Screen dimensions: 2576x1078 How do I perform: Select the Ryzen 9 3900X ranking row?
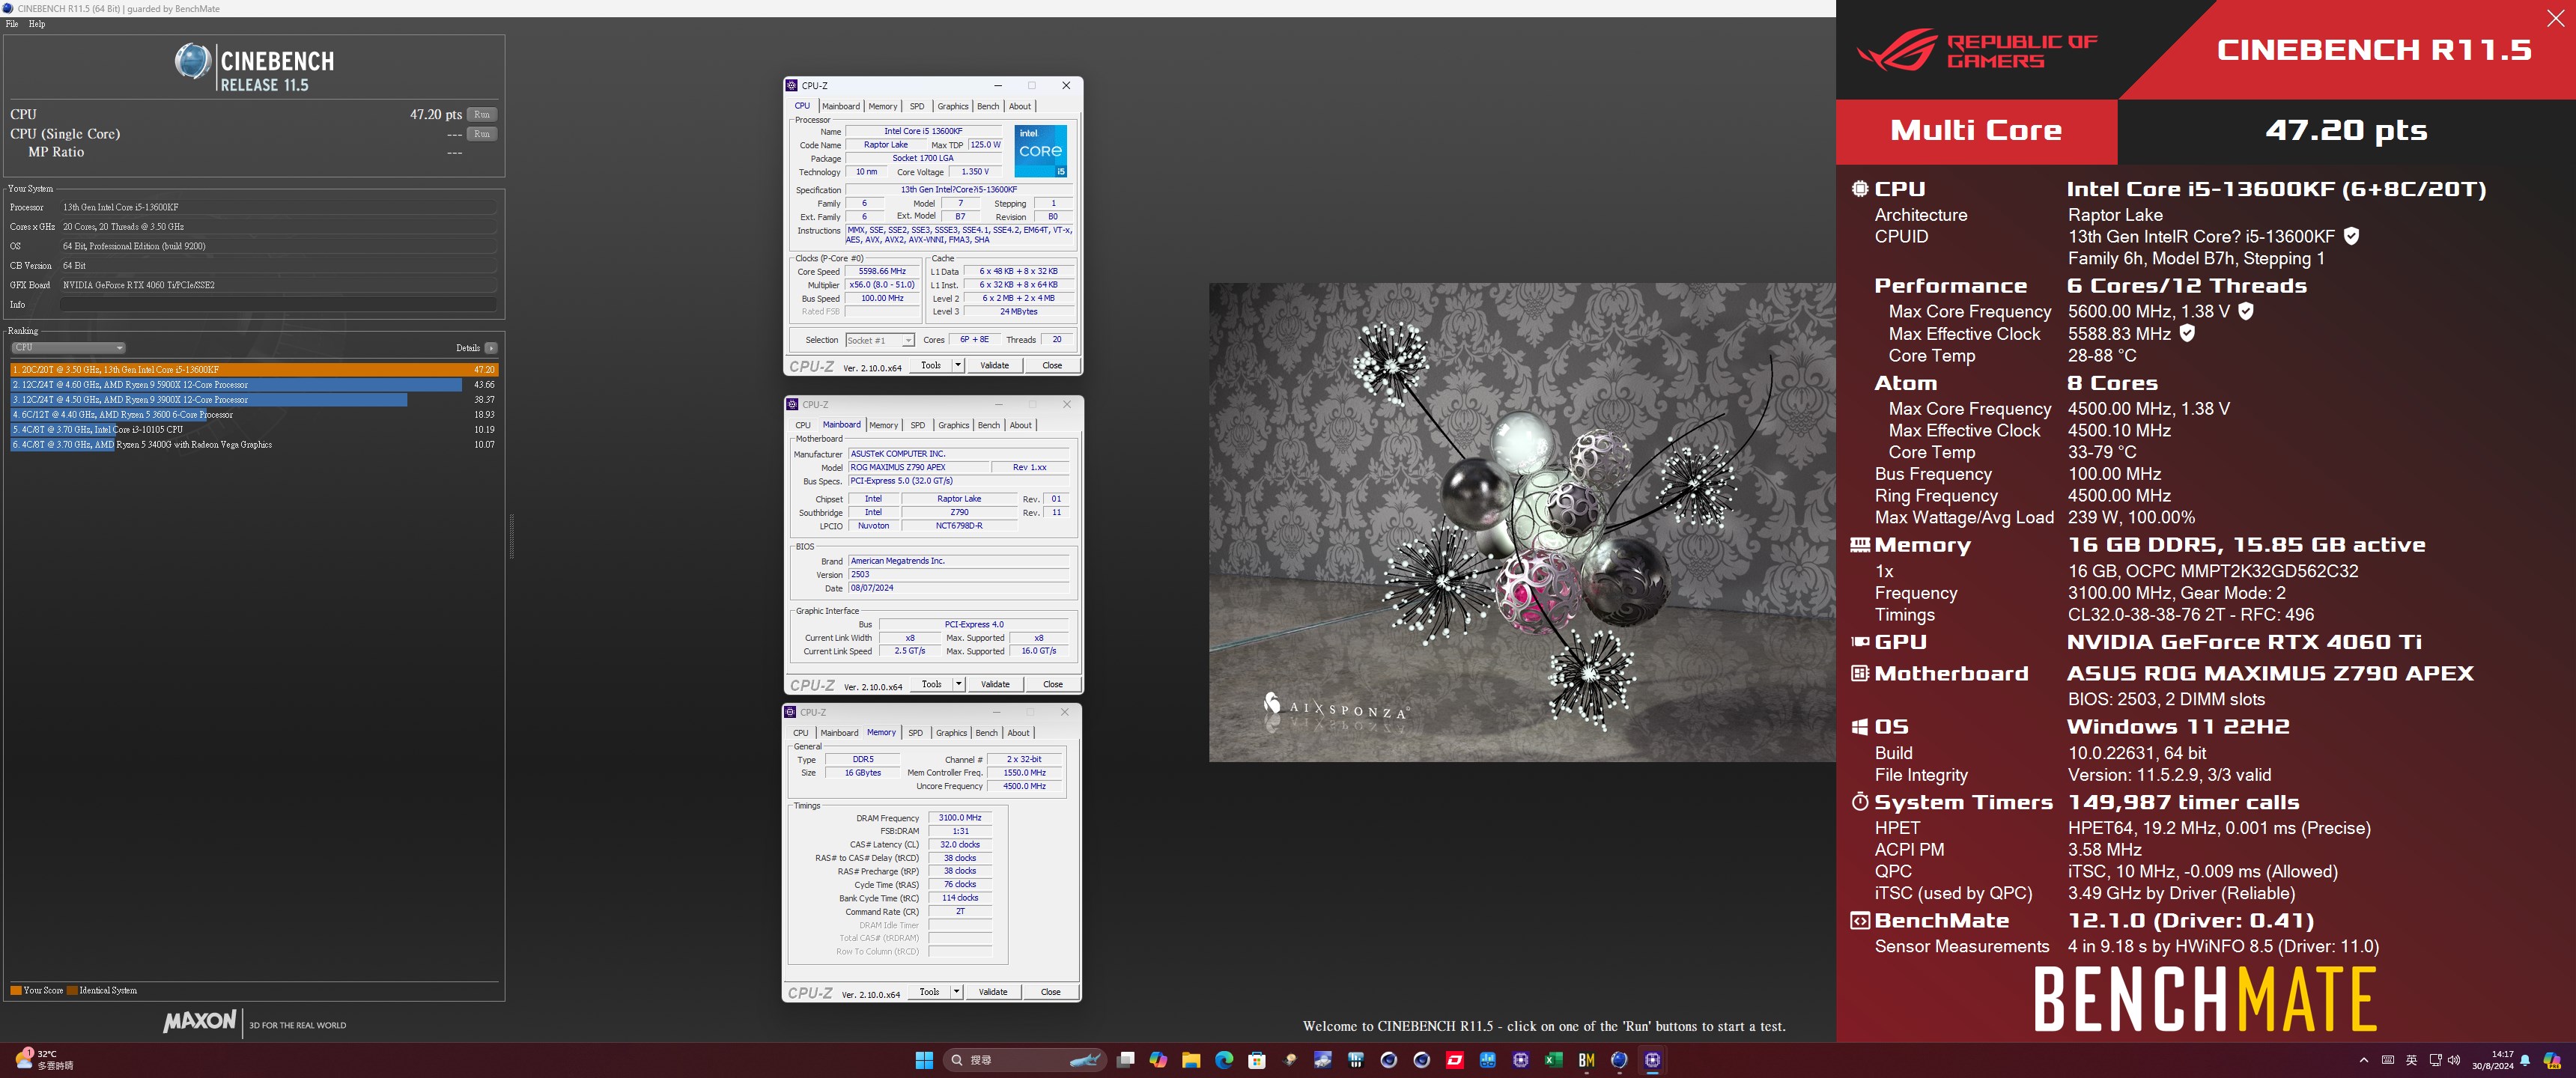click(253, 399)
